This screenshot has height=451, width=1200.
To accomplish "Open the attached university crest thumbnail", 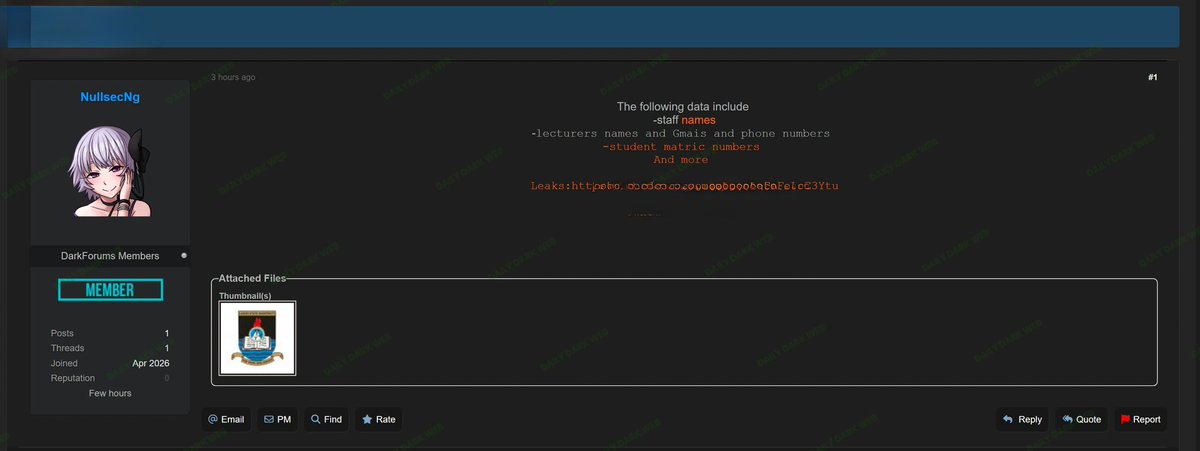I will click(x=257, y=338).
